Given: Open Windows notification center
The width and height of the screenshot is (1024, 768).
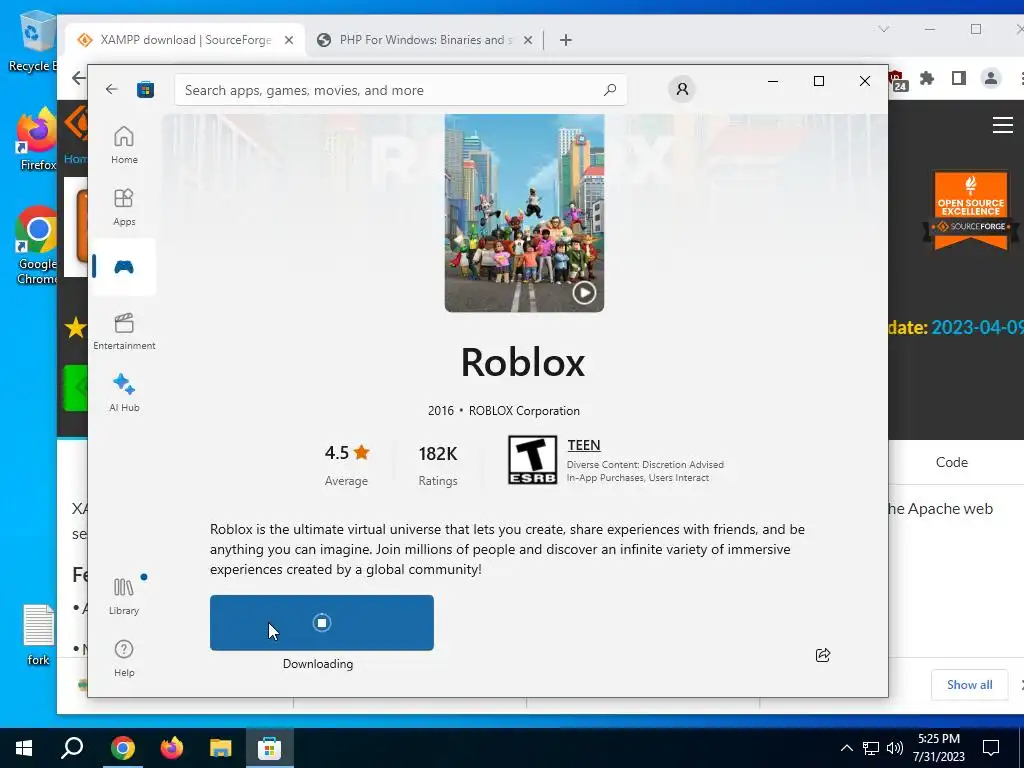Looking at the screenshot, I should pos(991,748).
